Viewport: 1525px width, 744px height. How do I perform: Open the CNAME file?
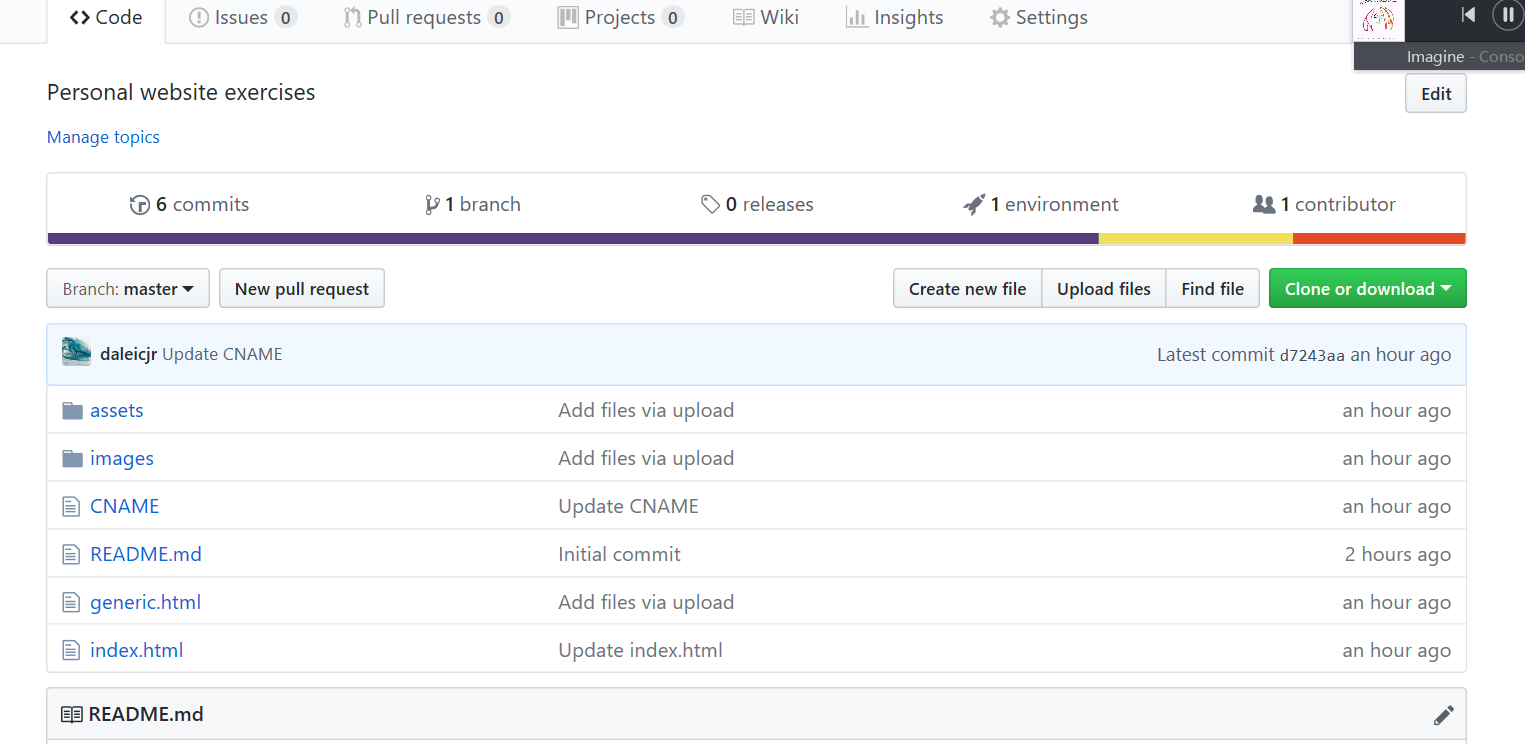coord(125,506)
